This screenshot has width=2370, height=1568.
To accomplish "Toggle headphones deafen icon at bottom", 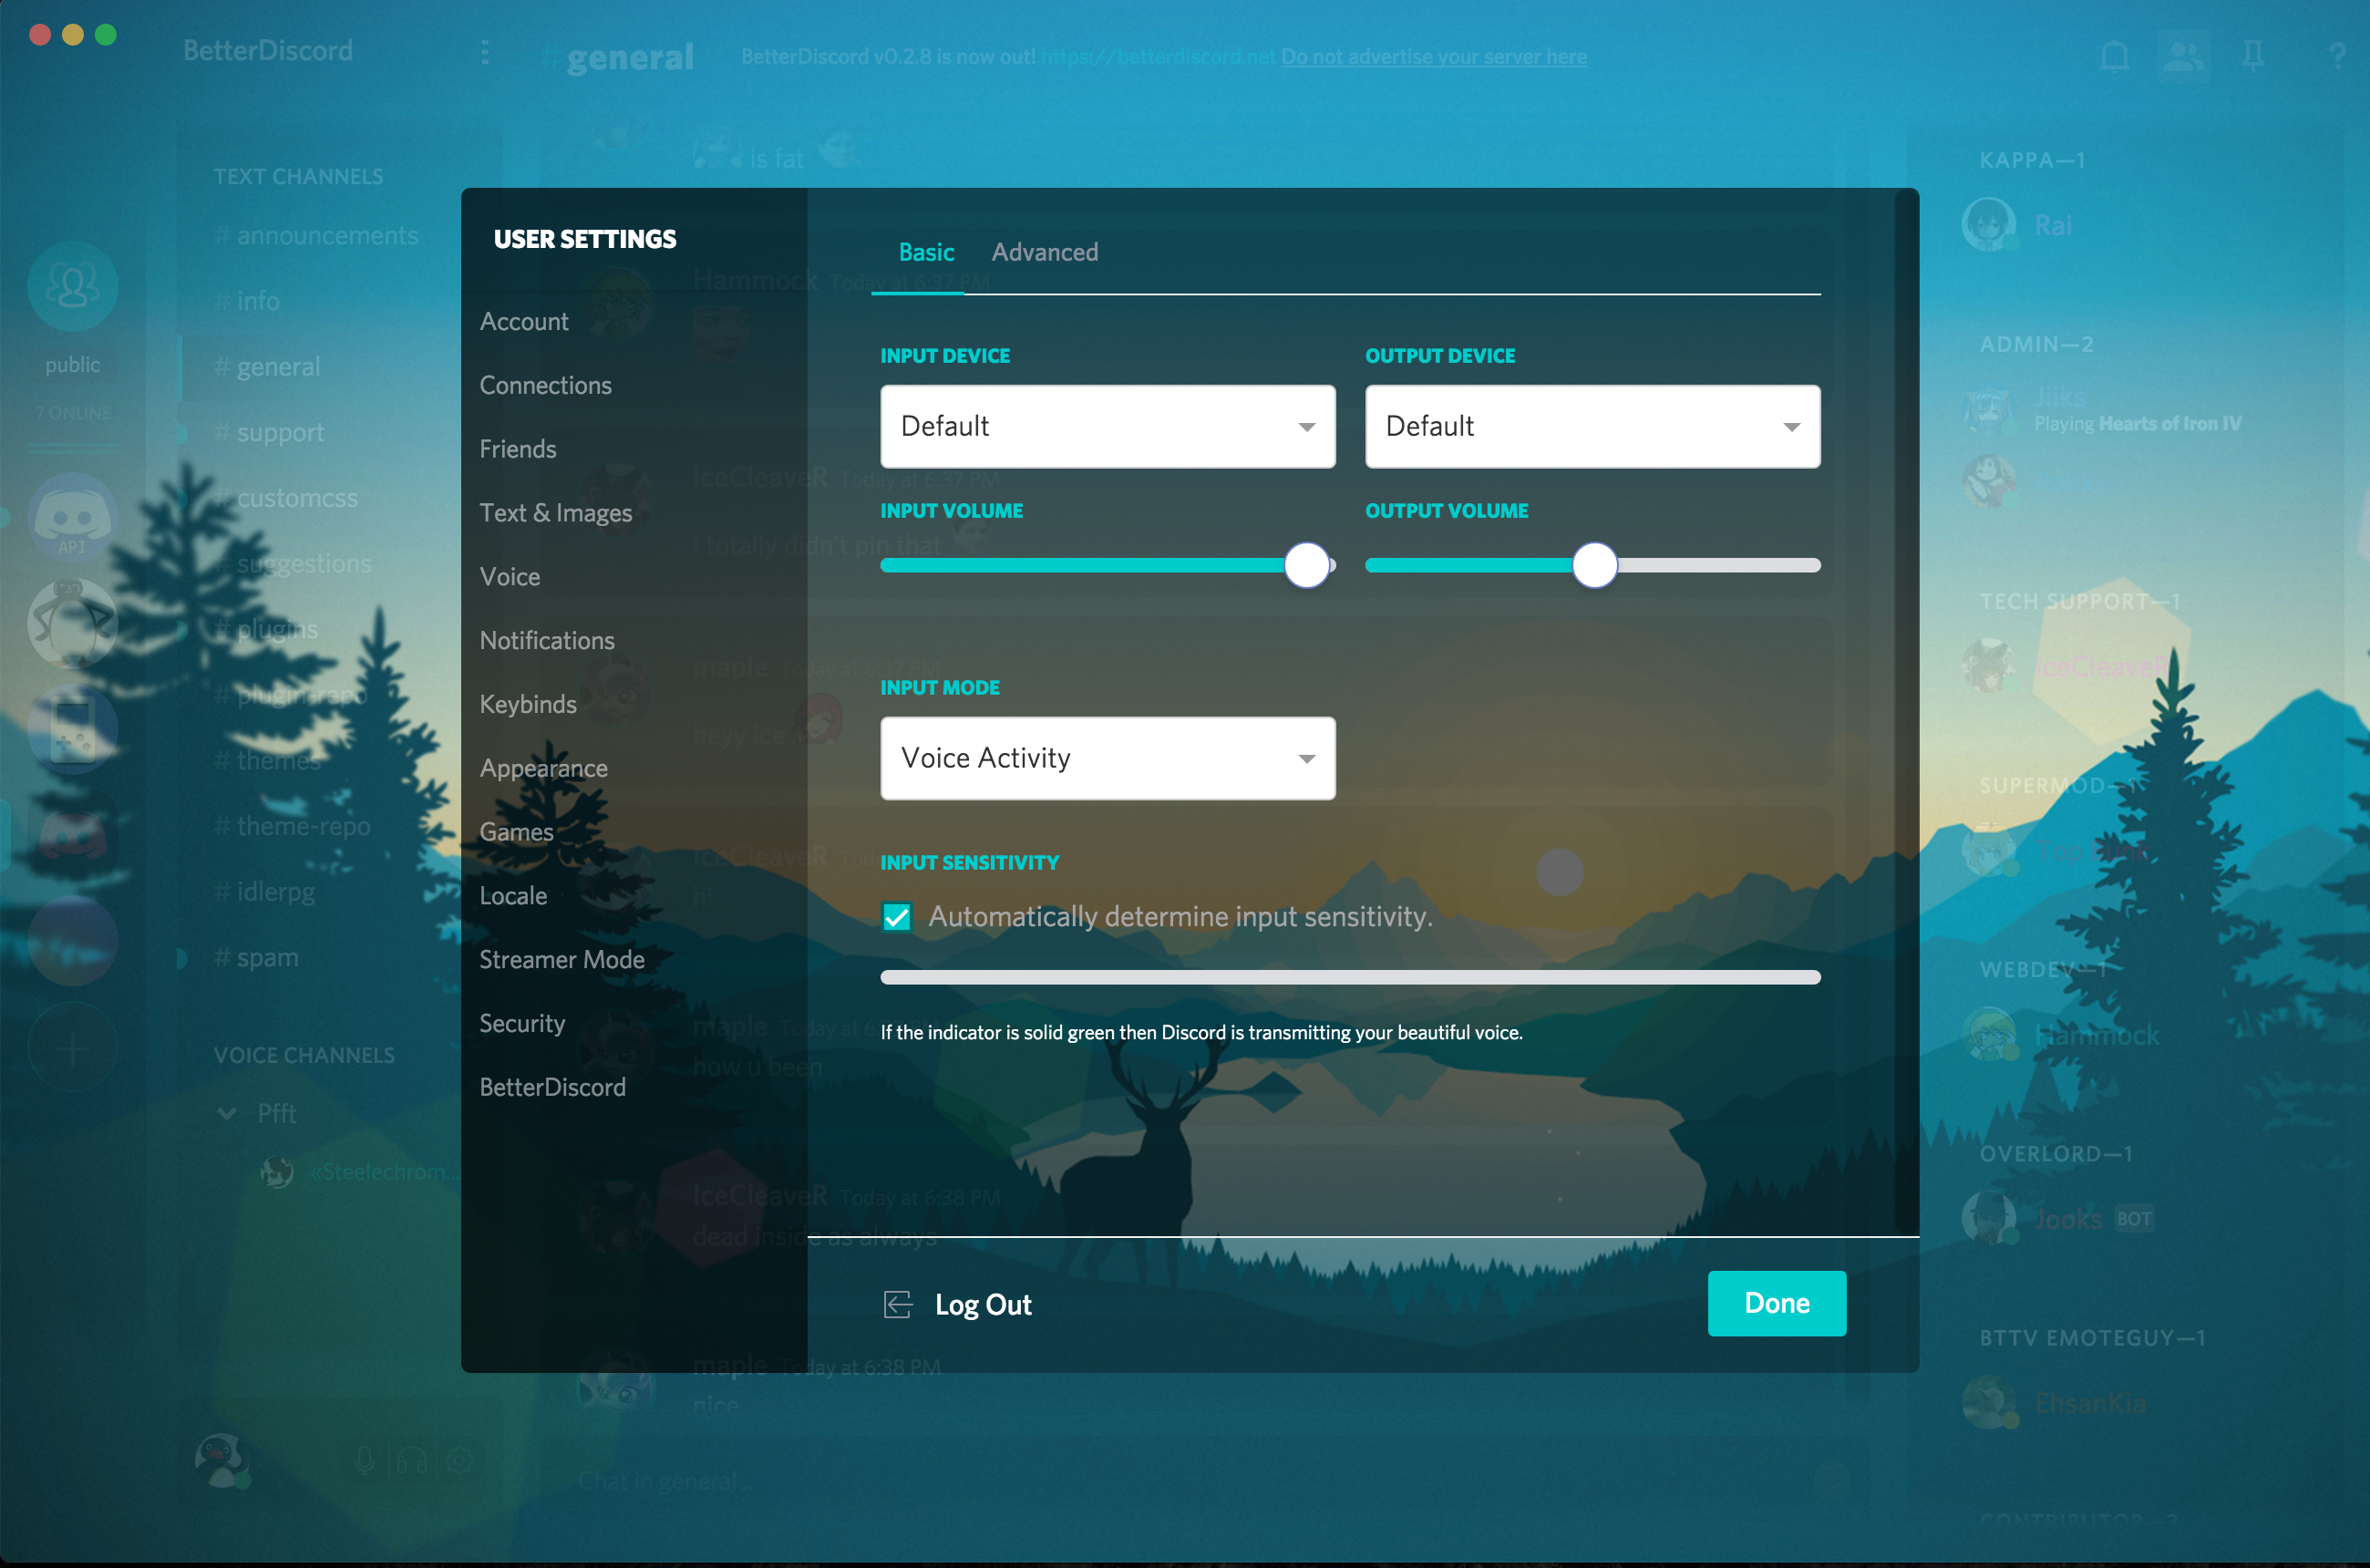I will (412, 1461).
